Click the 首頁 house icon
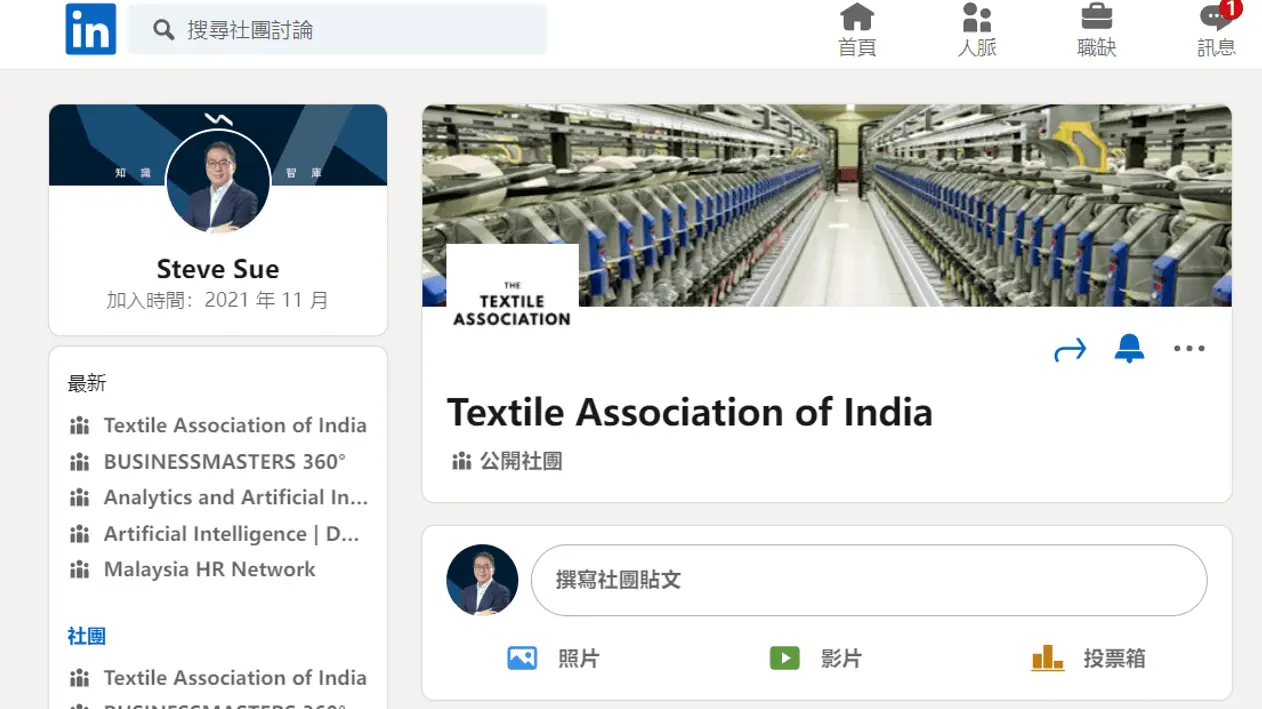Viewport: 1262px width, 709px height. click(857, 17)
